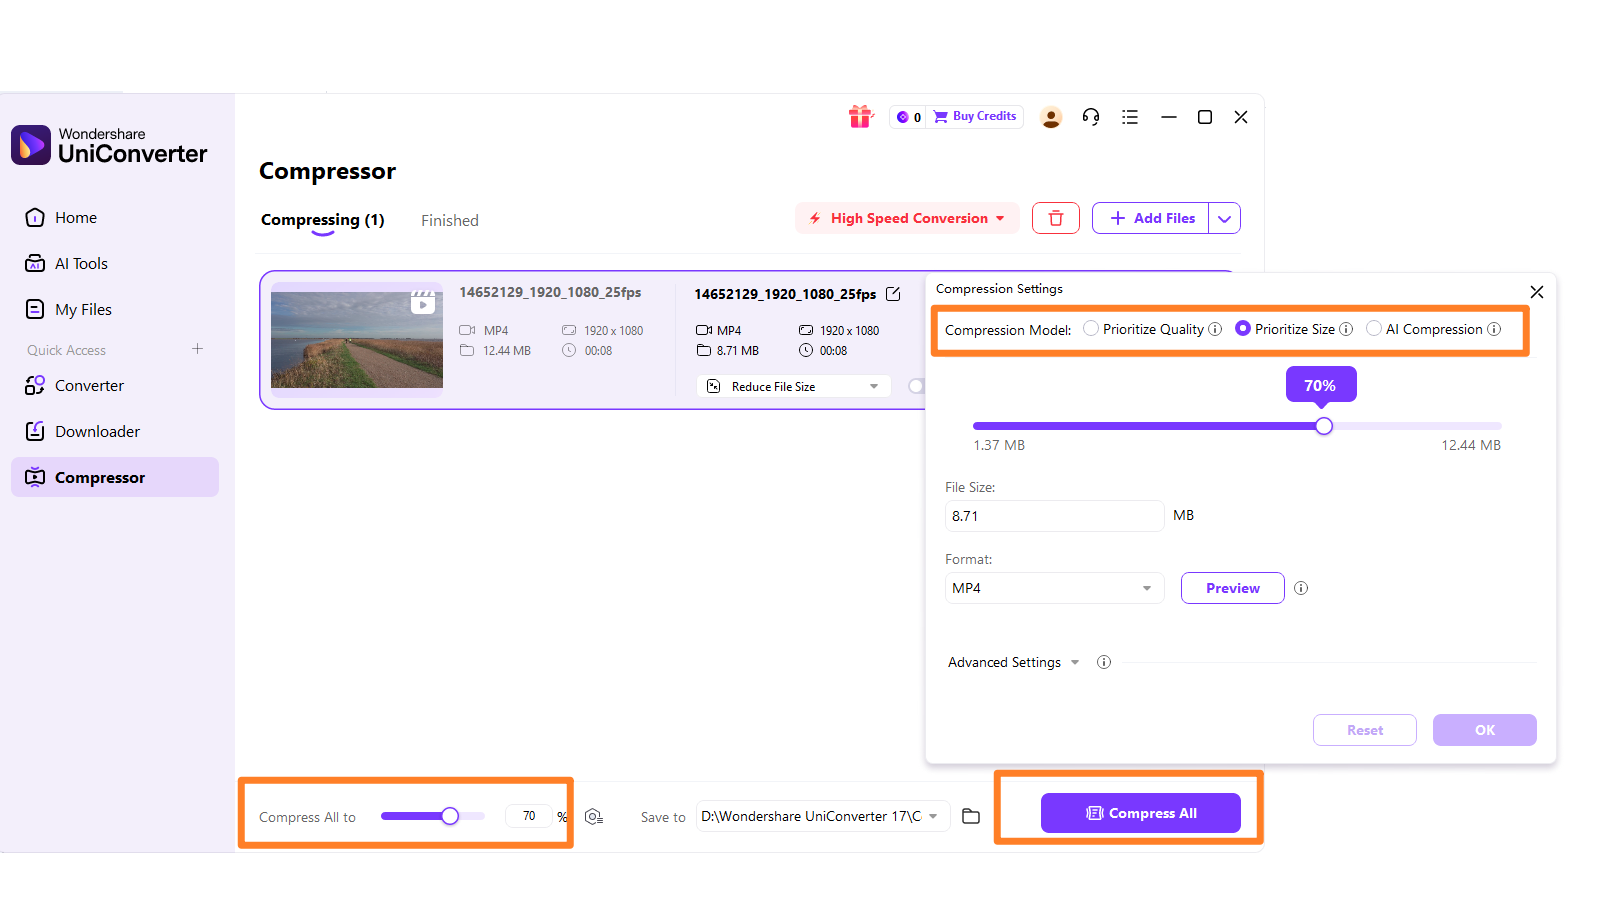Viewport: 1613px width, 897px height.
Task: Switch to the Finished tab
Action: [x=450, y=220]
